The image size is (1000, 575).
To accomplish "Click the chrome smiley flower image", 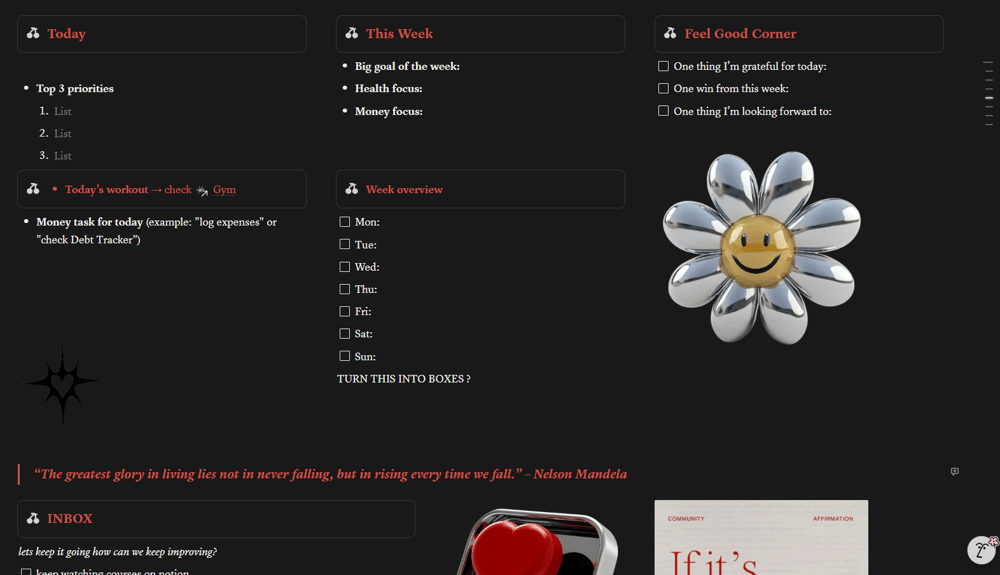I will point(761,247).
